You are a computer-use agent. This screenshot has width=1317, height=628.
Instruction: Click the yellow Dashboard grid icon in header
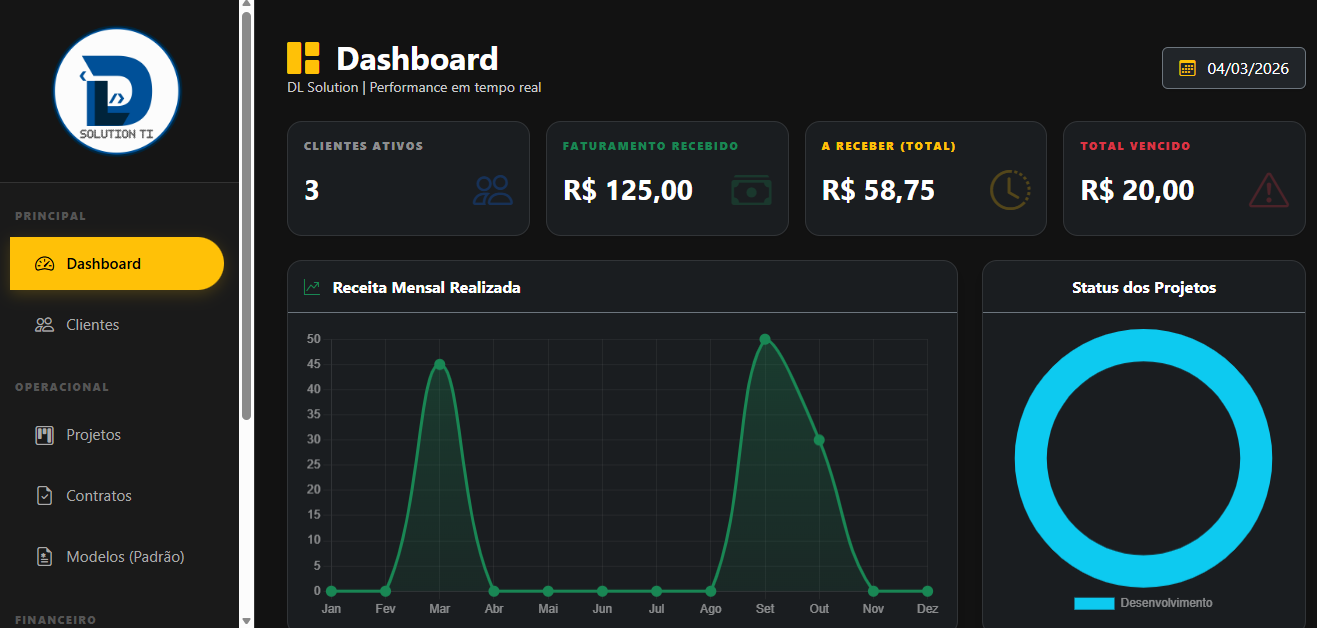(x=303, y=58)
